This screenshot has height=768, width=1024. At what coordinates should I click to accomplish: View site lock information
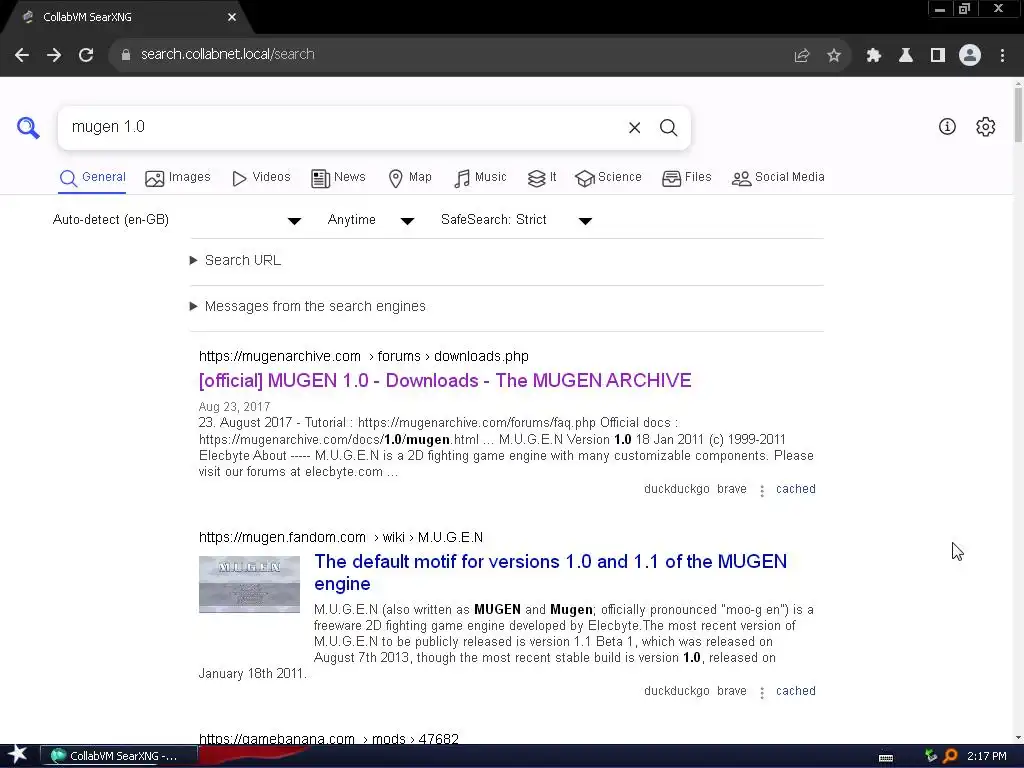(125, 55)
